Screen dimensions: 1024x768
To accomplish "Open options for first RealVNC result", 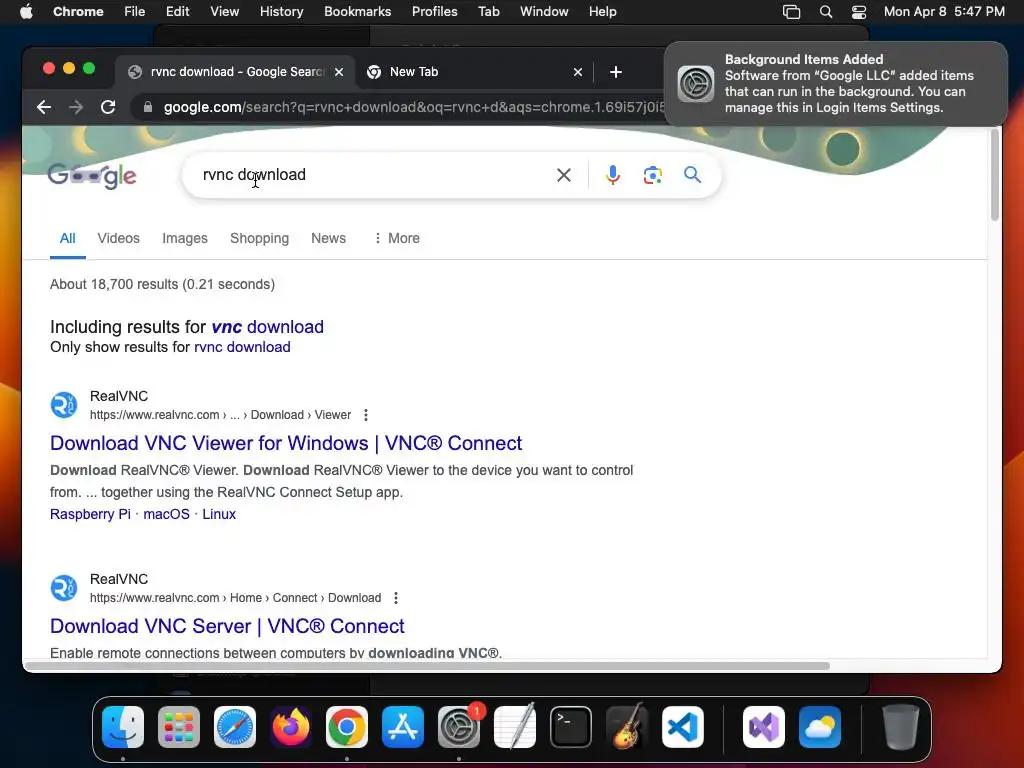I will (x=366, y=415).
